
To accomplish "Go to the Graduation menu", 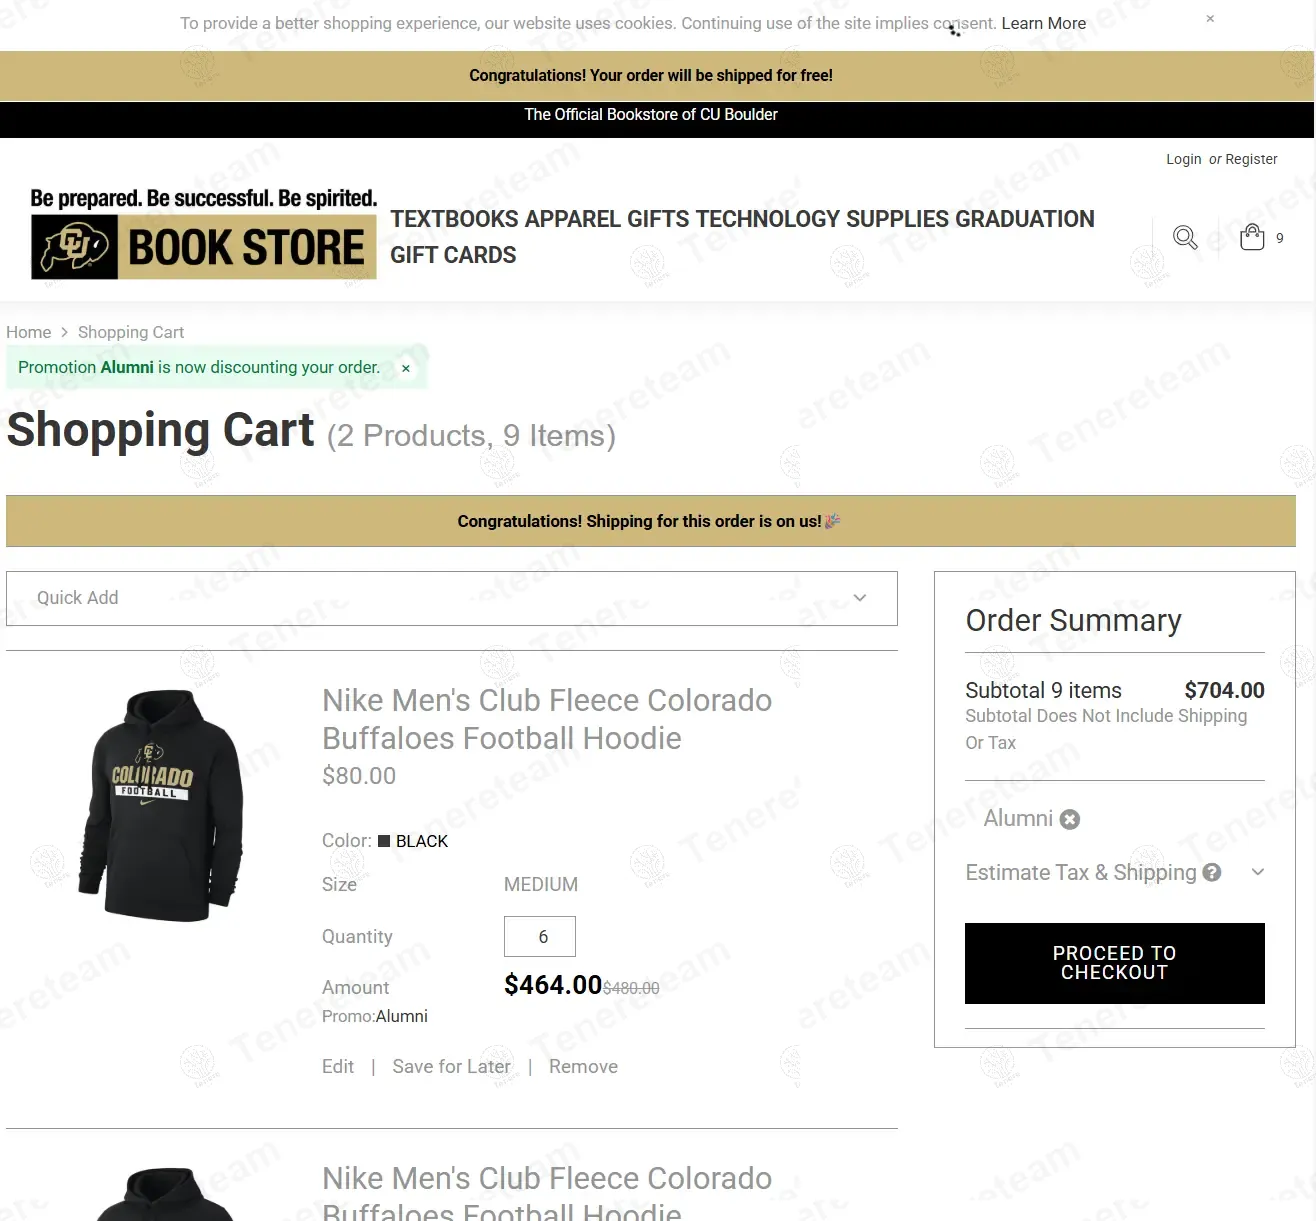I will [1025, 219].
